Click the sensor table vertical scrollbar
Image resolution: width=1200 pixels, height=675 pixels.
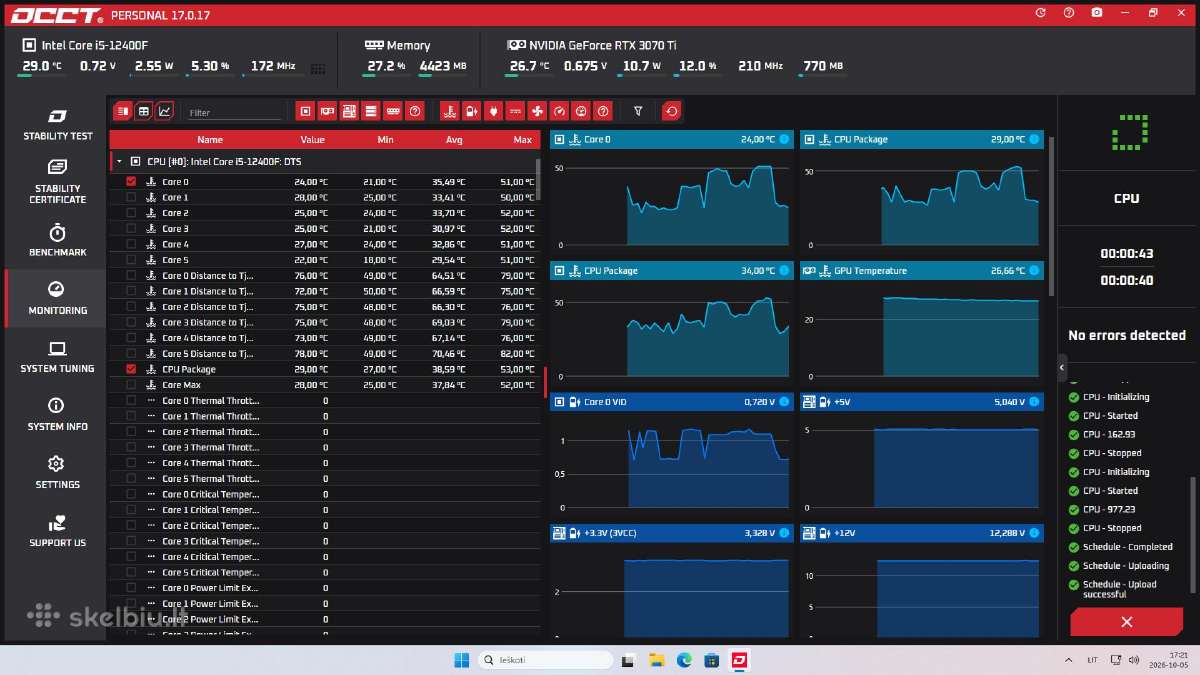pos(539,180)
